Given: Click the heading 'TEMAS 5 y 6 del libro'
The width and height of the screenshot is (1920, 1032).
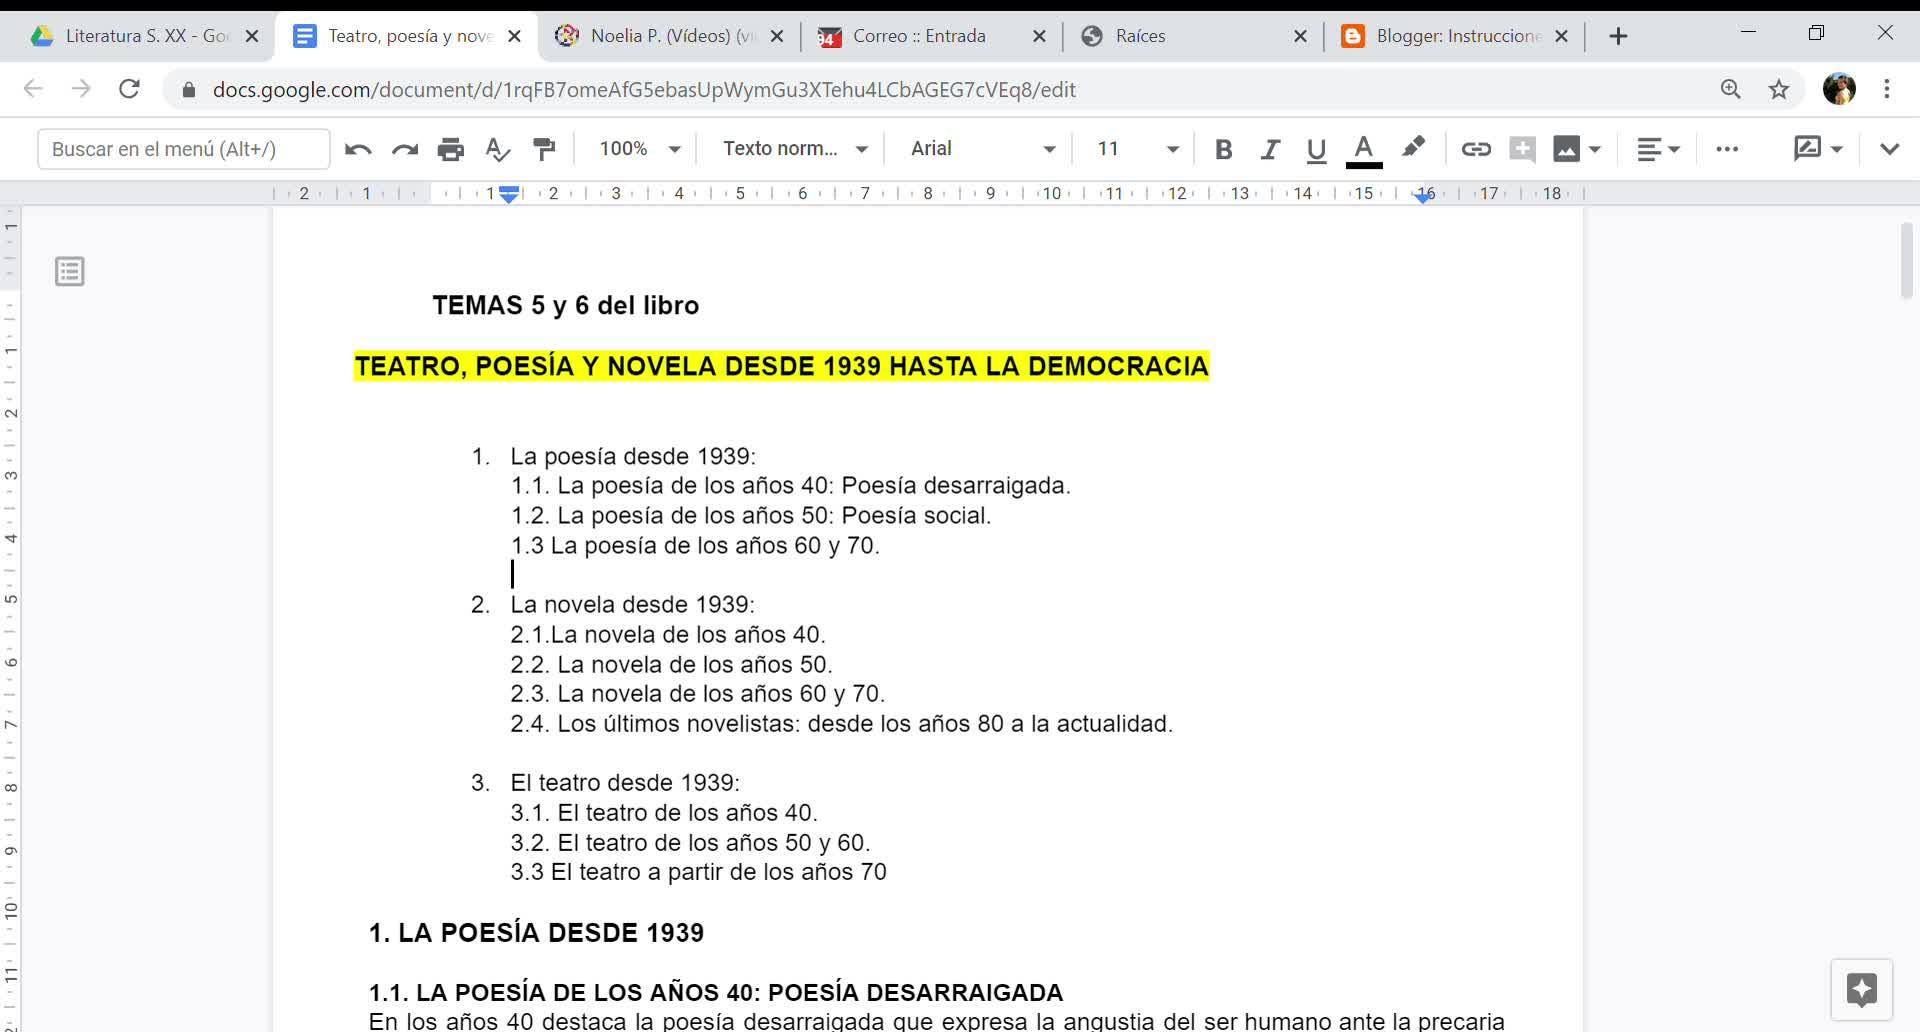Looking at the screenshot, I should pos(565,306).
